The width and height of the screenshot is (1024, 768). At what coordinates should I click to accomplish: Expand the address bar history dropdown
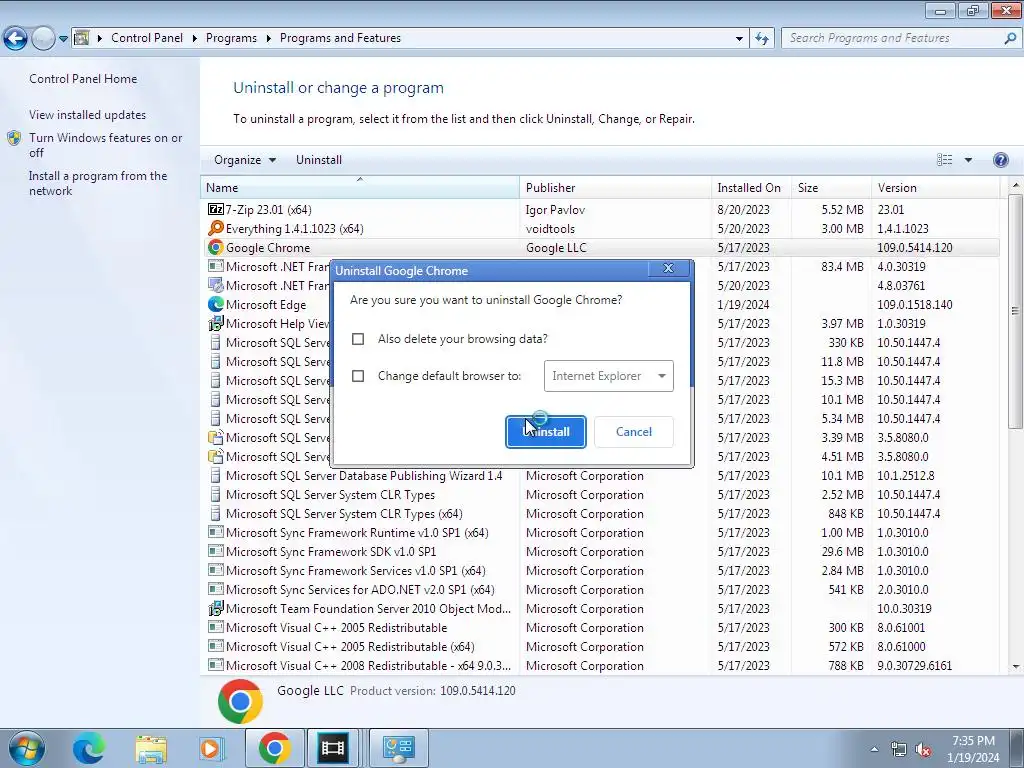tap(739, 38)
